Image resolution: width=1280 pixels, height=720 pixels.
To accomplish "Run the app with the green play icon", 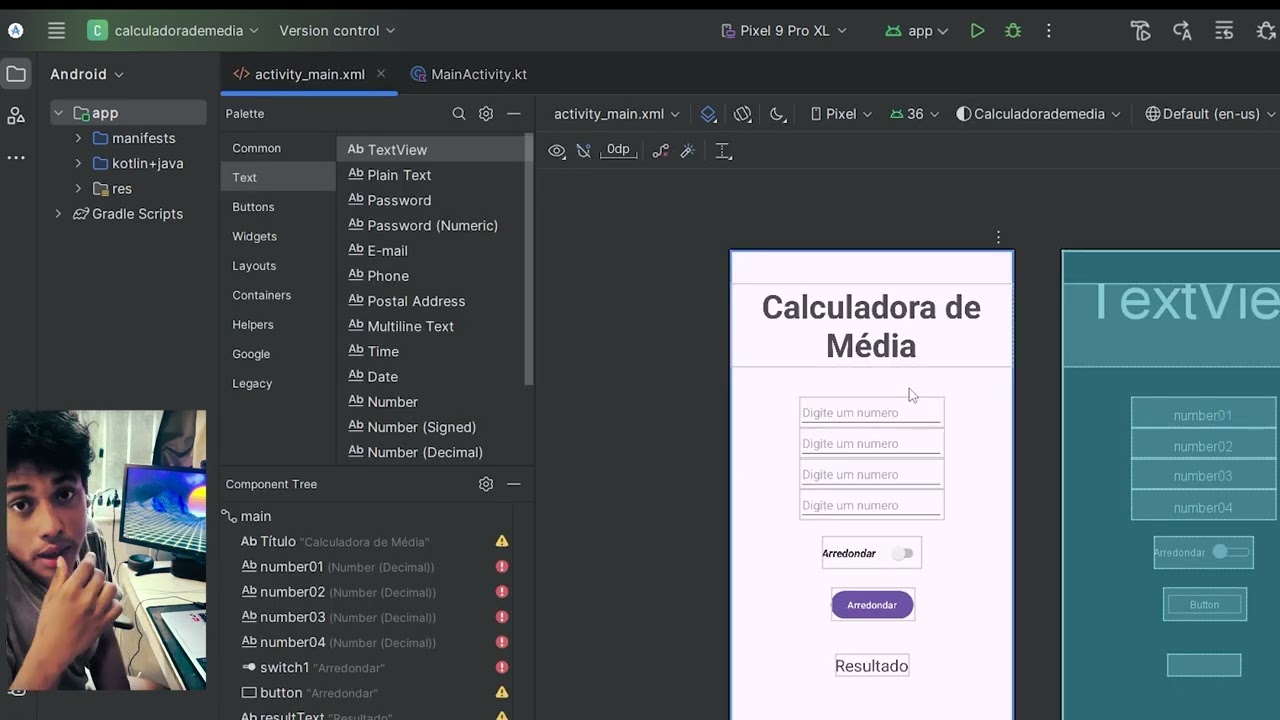I will [977, 31].
